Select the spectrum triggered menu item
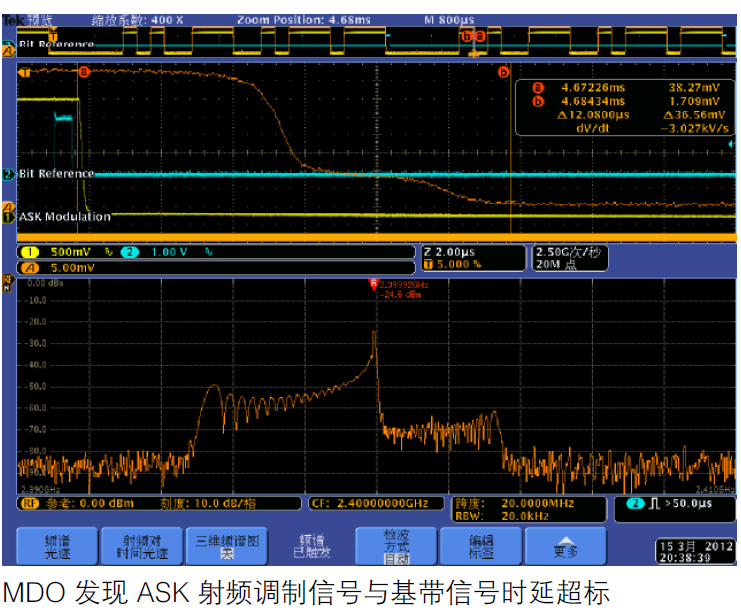 [312, 545]
